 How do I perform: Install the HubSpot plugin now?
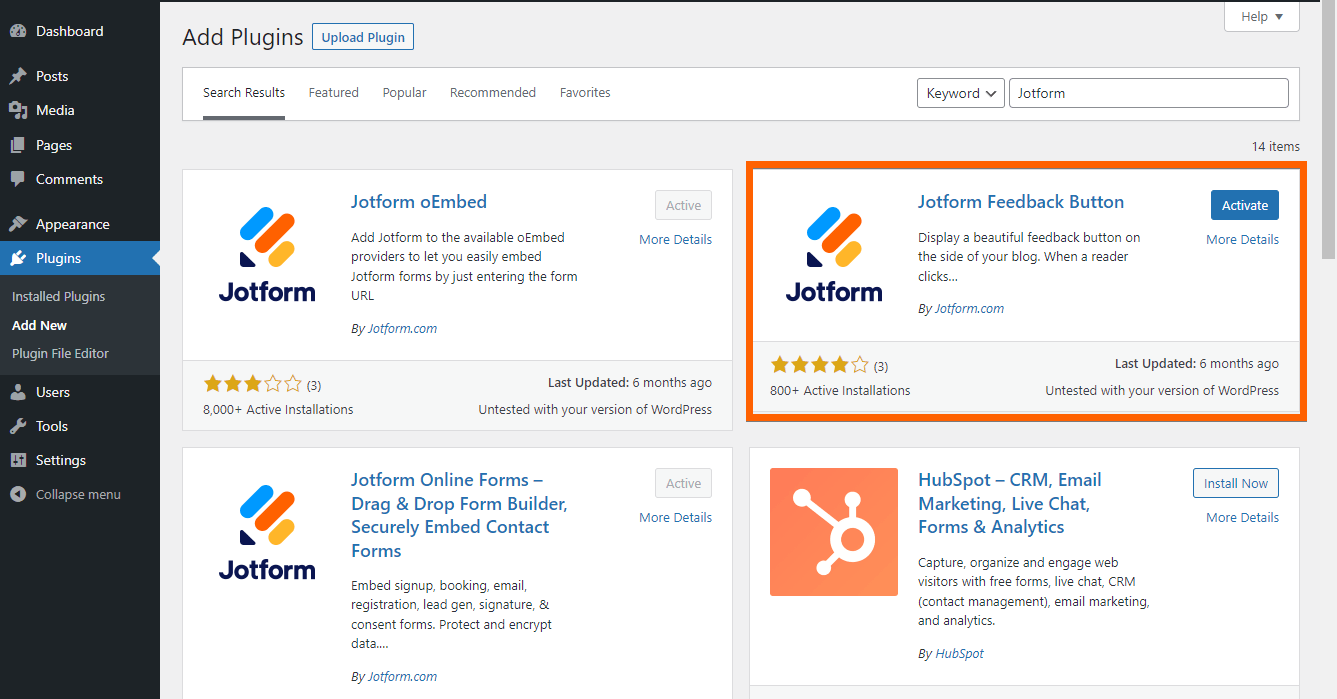point(1235,483)
